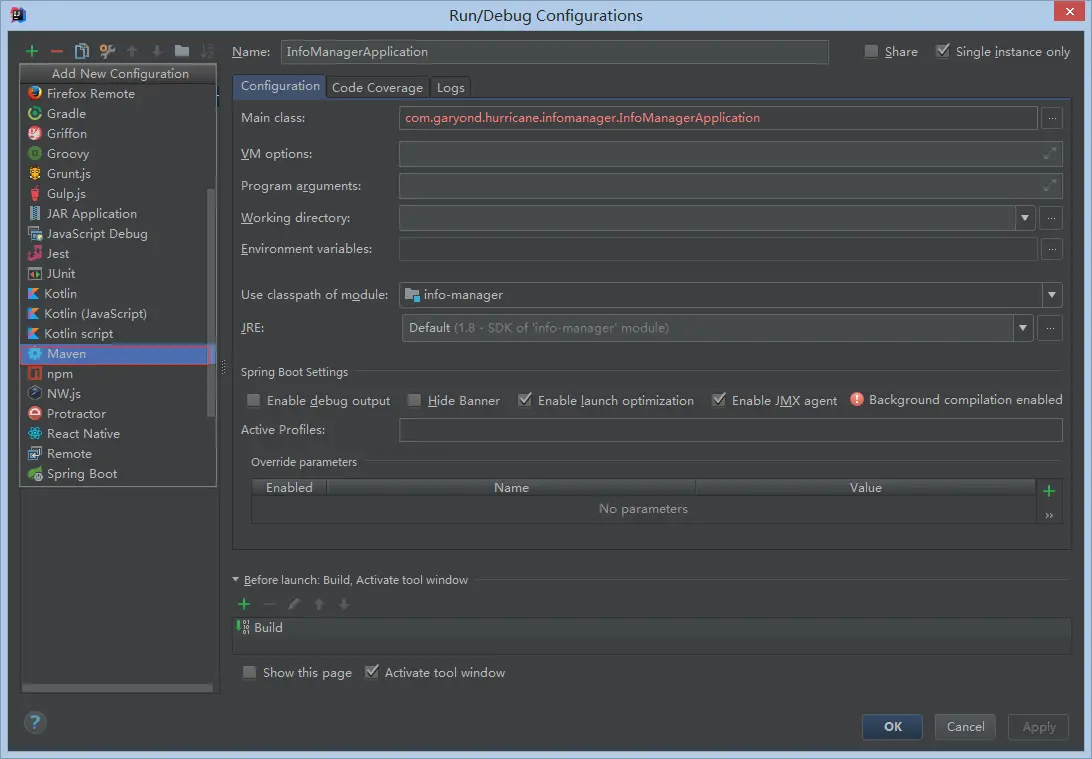
Task: Collapse the Before launch section triangle
Action: pyautogui.click(x=235, y=579)
